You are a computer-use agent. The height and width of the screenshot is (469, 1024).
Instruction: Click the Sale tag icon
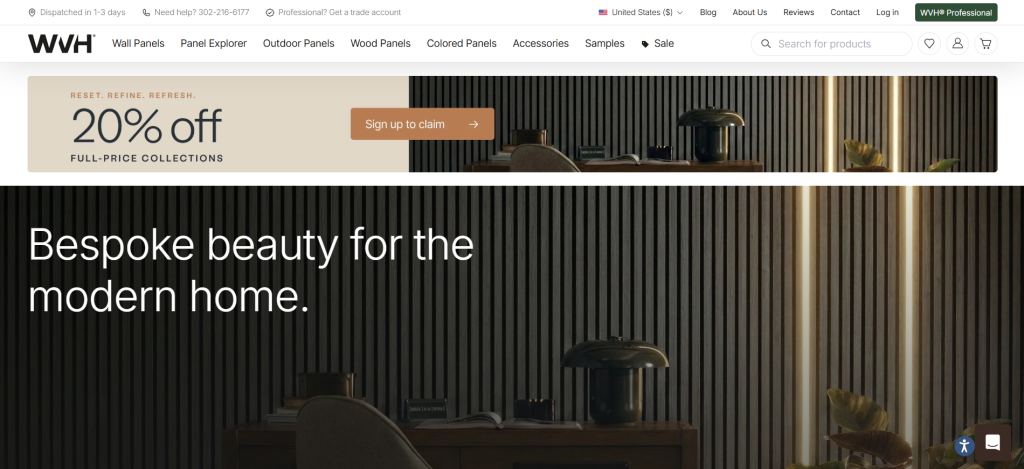[x=645, y=44]
